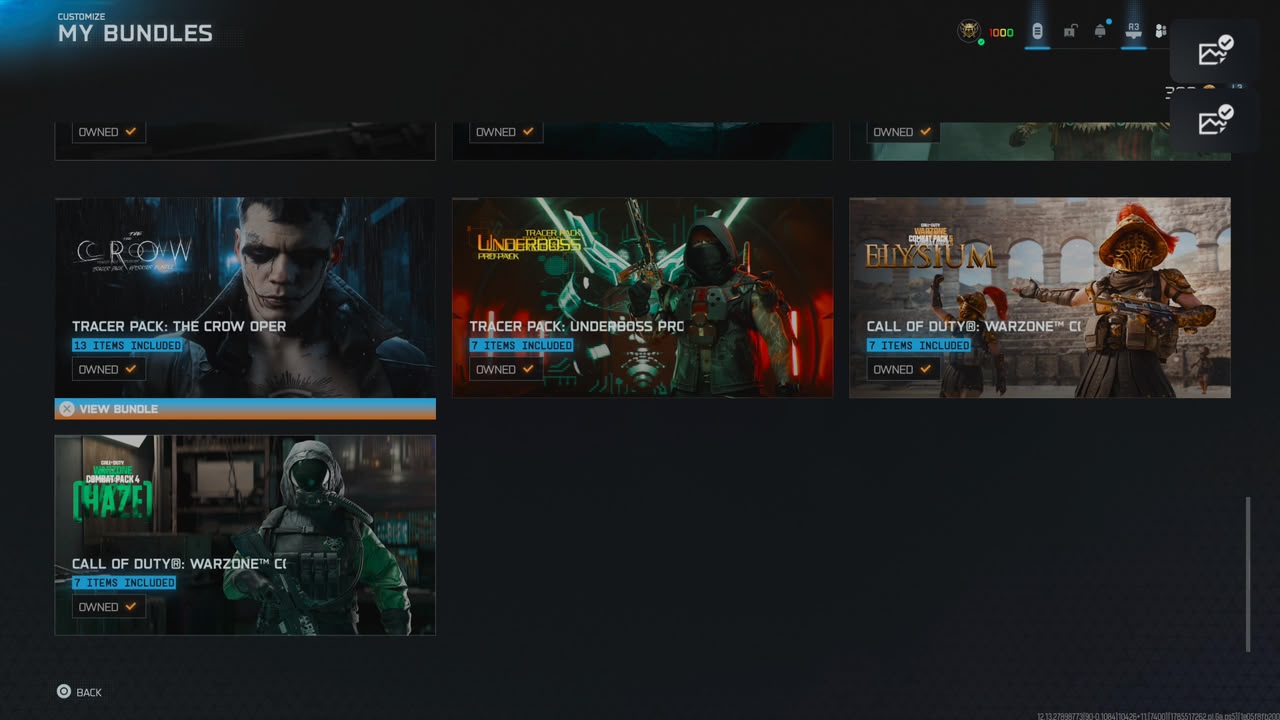Click View Bundle under The Crow

tap(245, 409)
